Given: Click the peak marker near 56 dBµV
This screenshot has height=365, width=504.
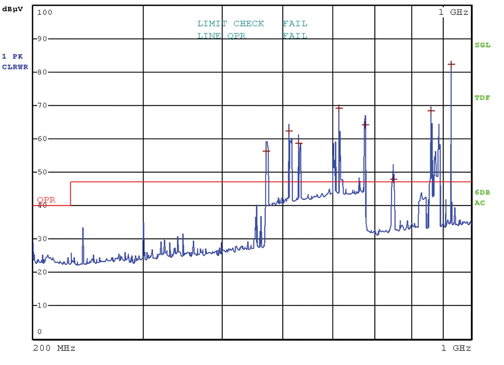Looking at the screenshot, I should pyautogui.click(x=266, y=151).
